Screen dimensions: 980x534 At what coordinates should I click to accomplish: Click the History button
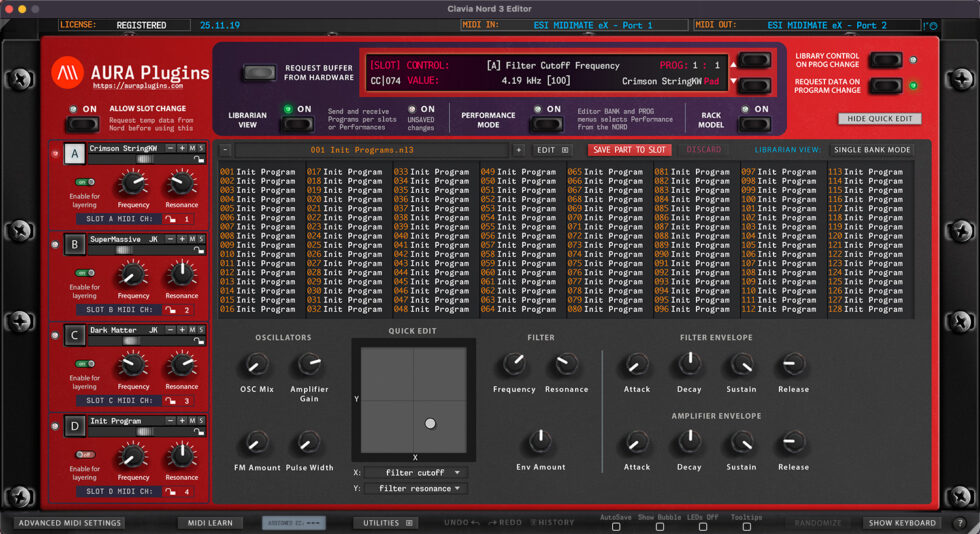pos(552,523)
